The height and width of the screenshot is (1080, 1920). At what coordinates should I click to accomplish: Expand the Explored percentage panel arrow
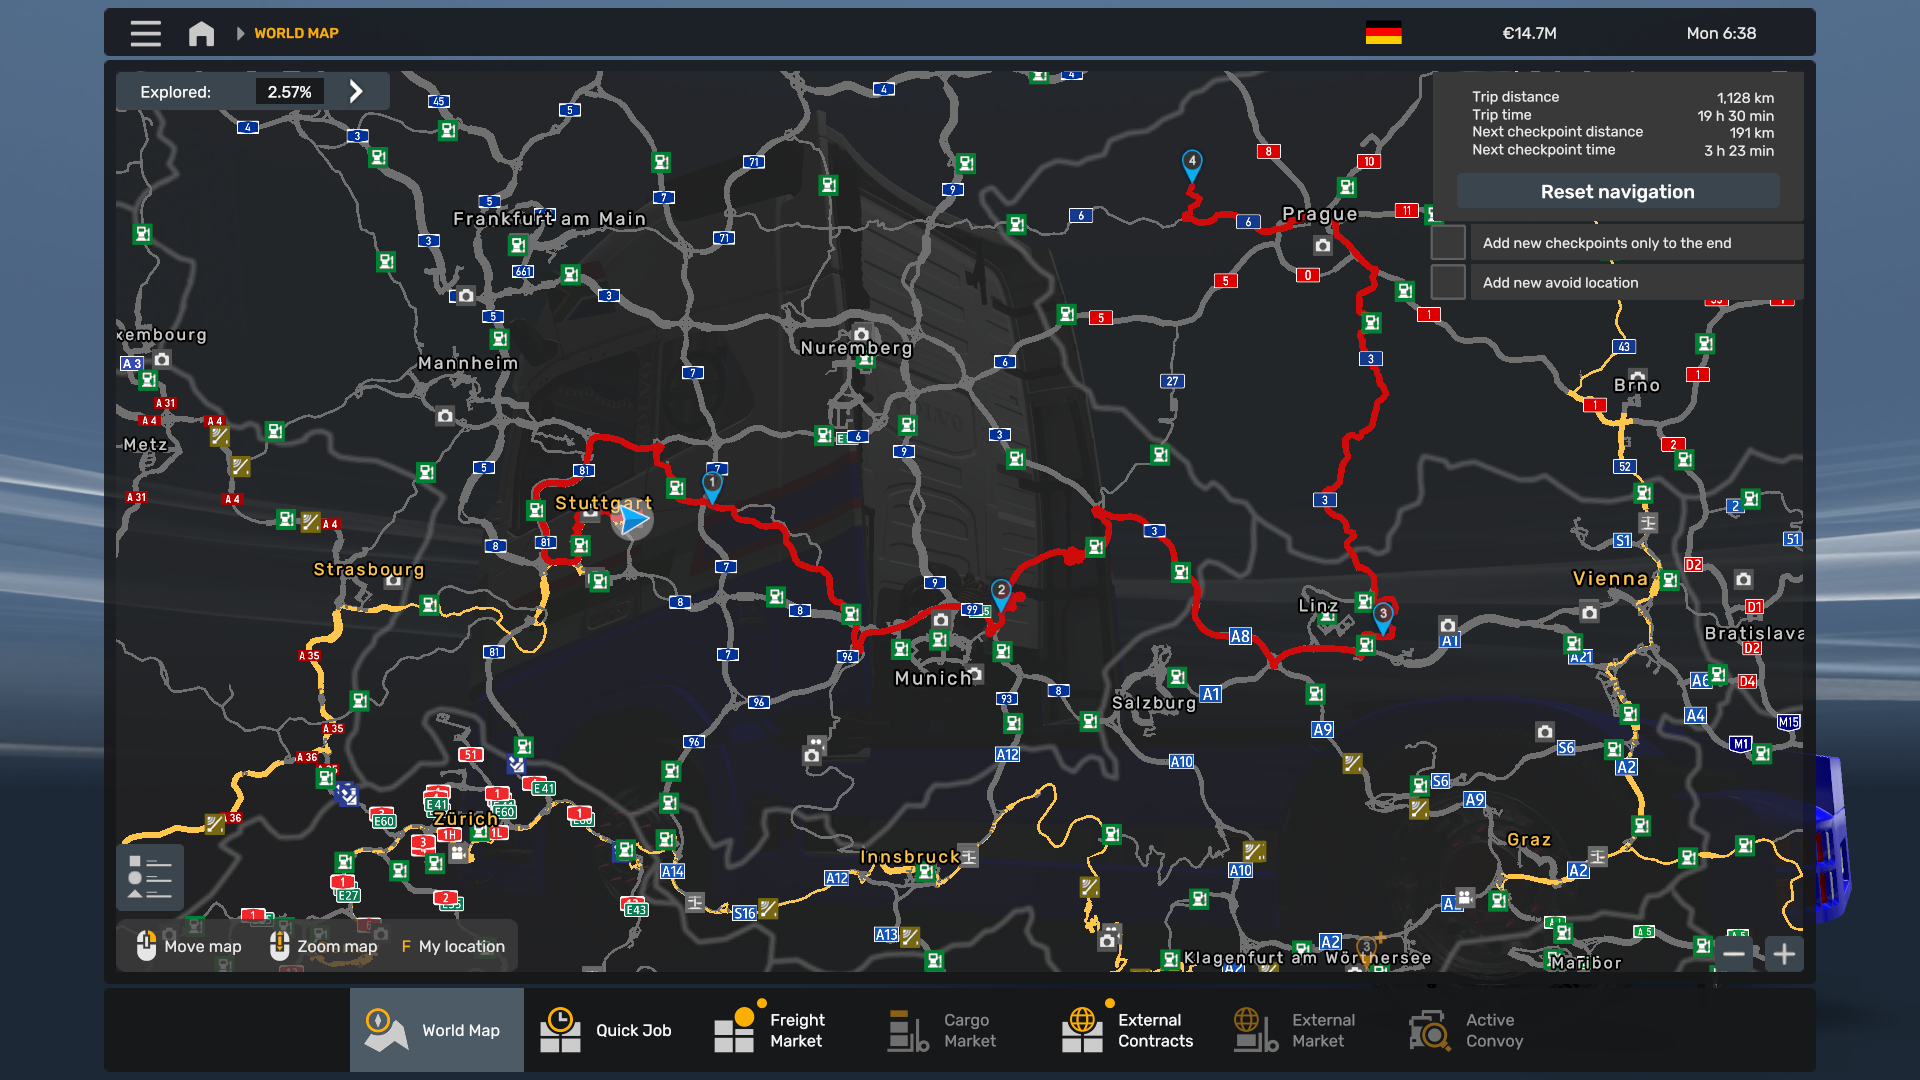click(x=356, y=92)
